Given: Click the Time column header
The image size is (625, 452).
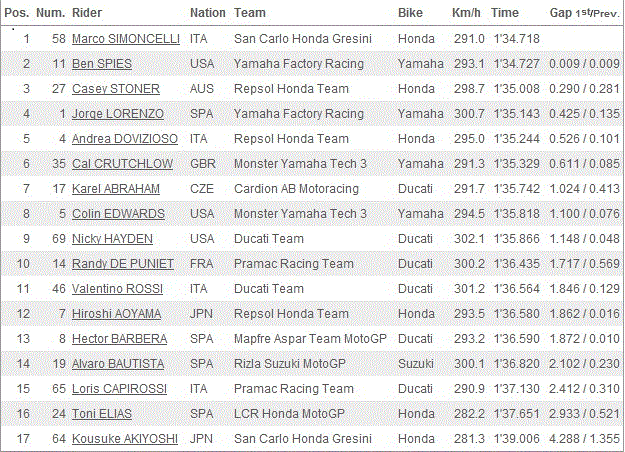Looking at the screenshot, I should (x=505, y=13).
